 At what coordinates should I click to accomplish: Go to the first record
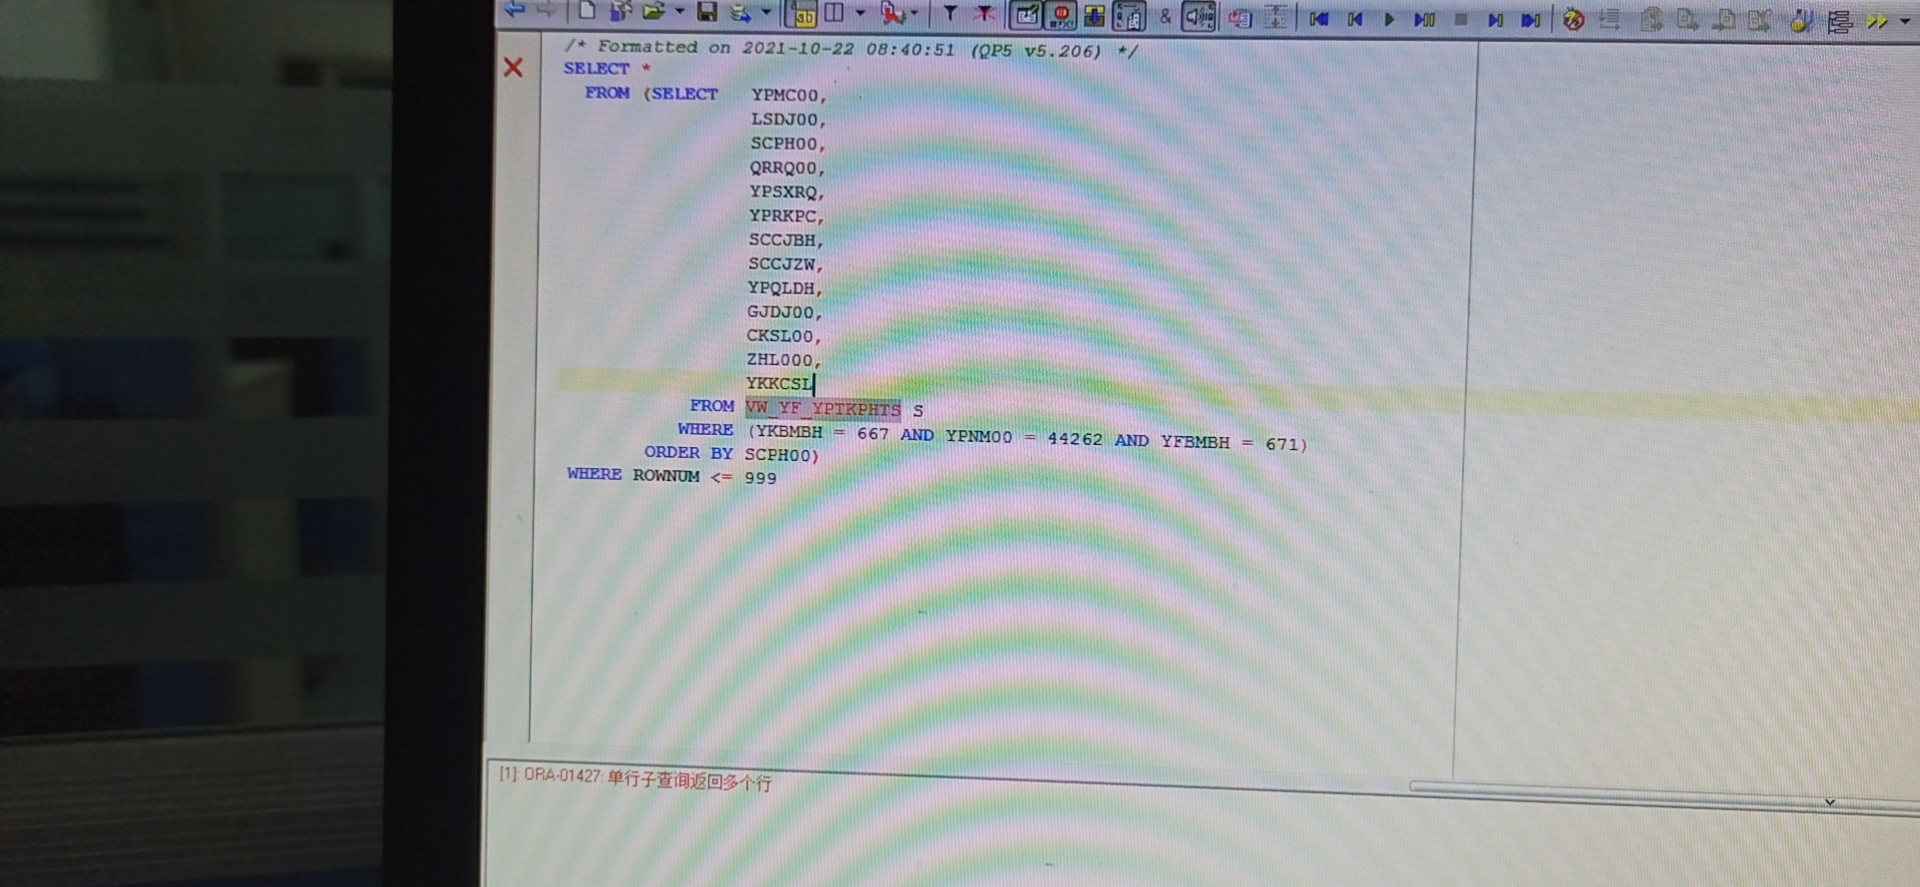[1319, 19]
